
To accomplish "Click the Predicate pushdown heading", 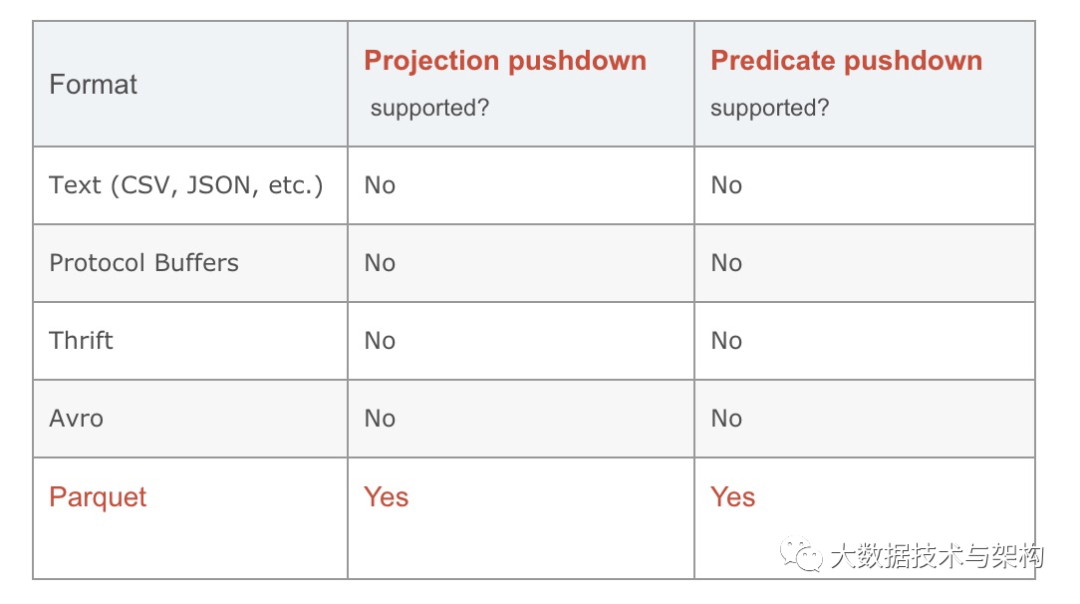I will [x=846, y=61].
